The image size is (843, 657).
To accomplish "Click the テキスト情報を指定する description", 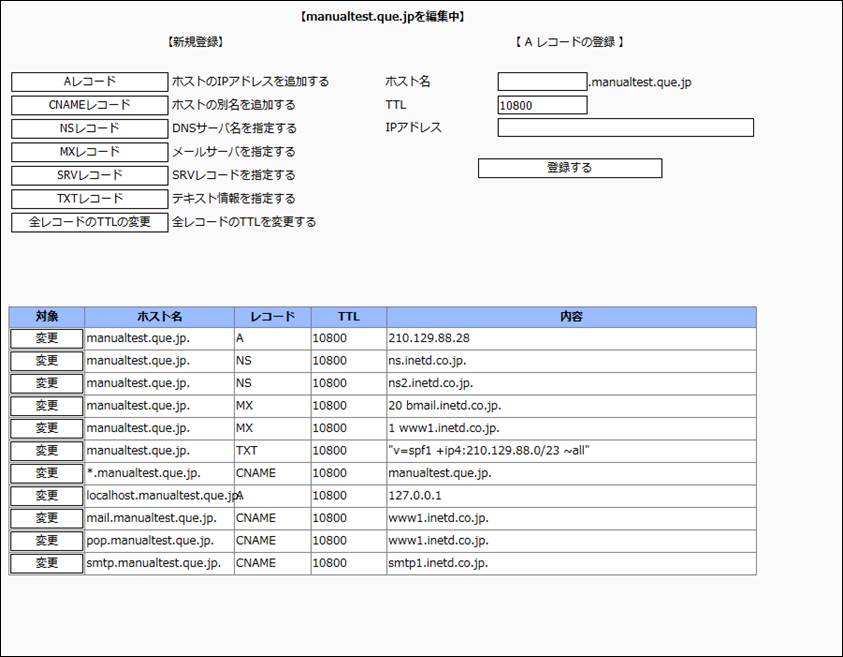I will tap(234, 198).
